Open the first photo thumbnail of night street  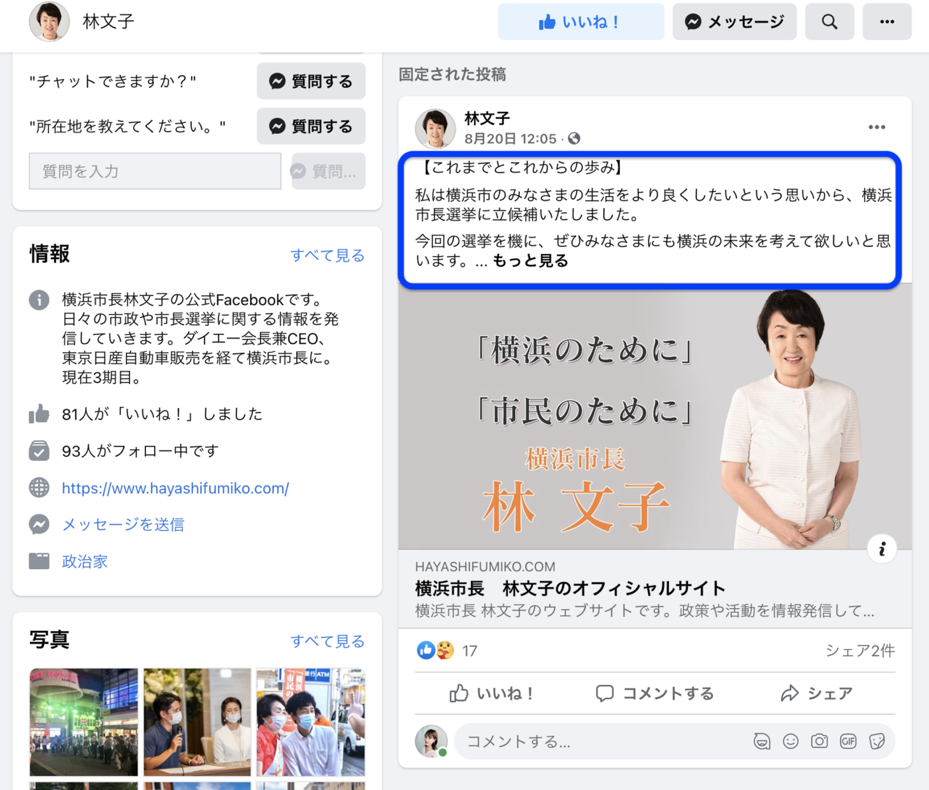(84, 722)
